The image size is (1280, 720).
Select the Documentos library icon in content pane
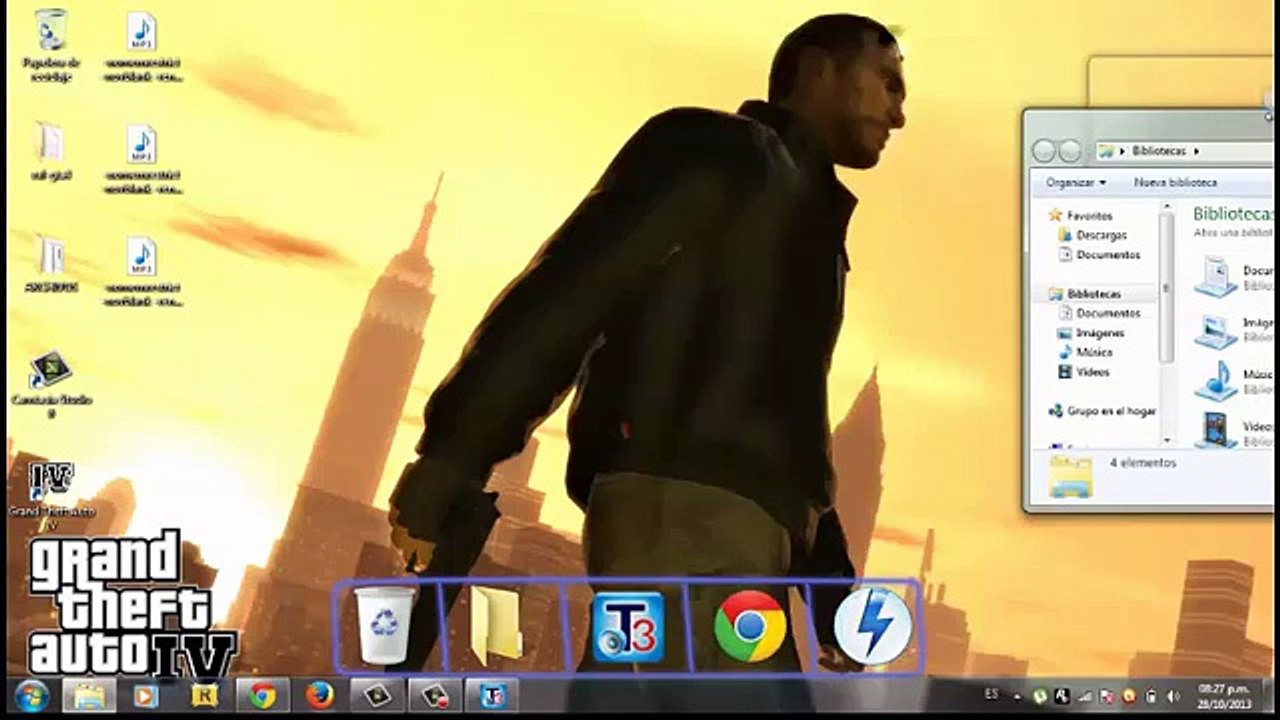pyautogui.click(x=1216, y=276)
